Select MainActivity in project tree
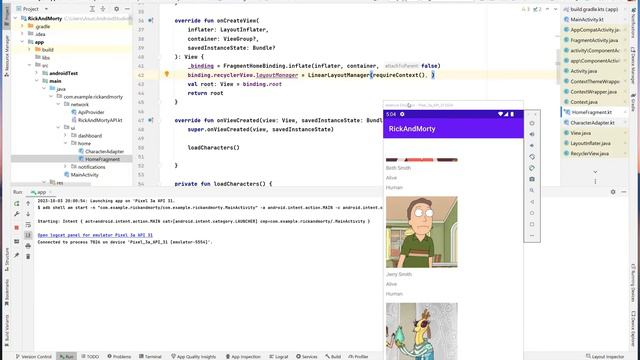Screen dimensions: 640x360 (x=81, y=175)
